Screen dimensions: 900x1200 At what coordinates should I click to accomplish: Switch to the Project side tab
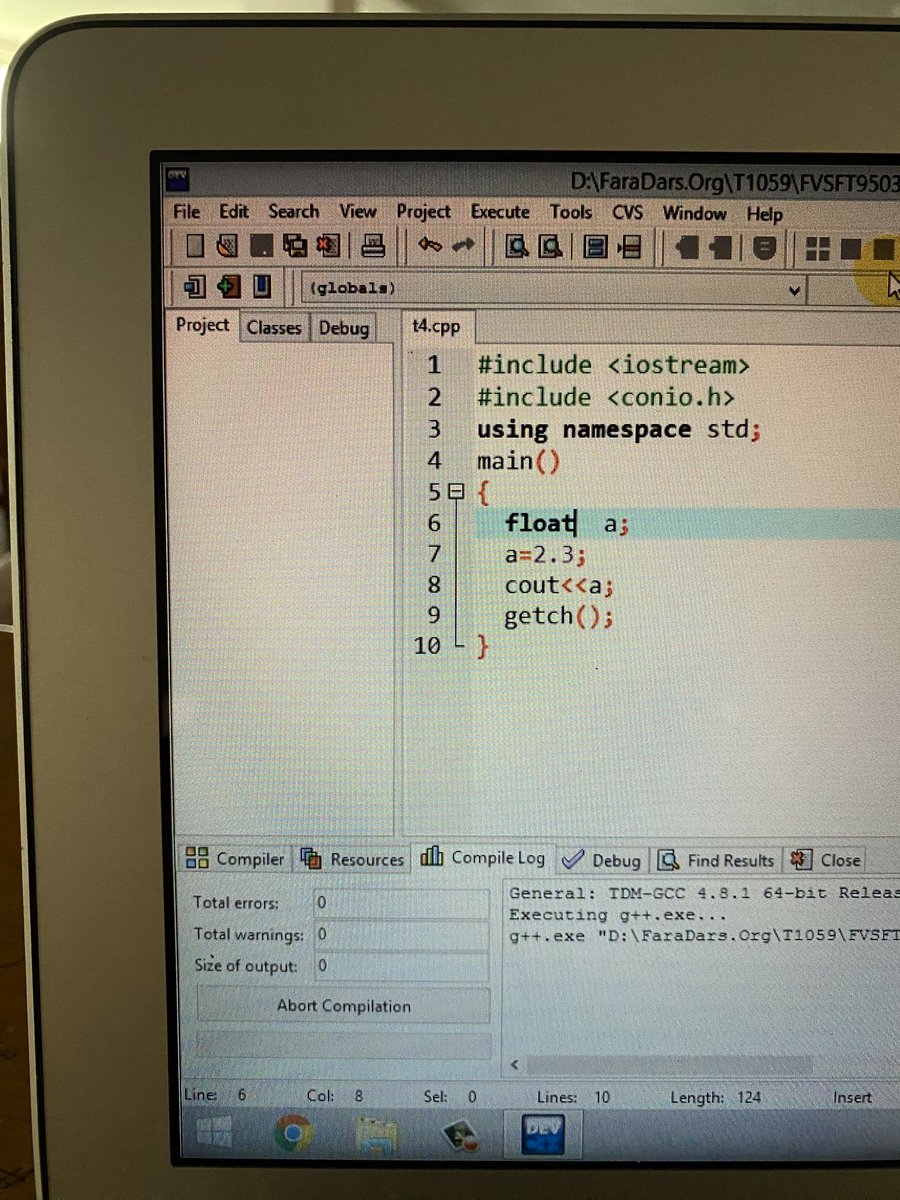coord(202,325)
